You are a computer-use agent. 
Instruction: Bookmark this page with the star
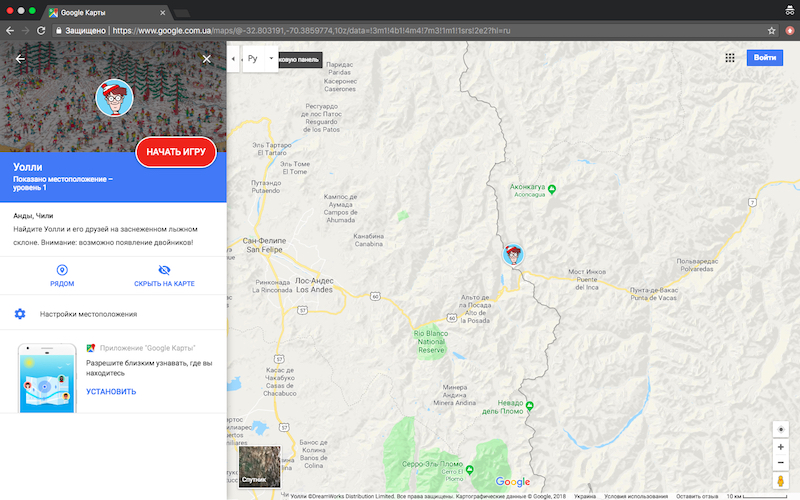[x=771, y=31]
